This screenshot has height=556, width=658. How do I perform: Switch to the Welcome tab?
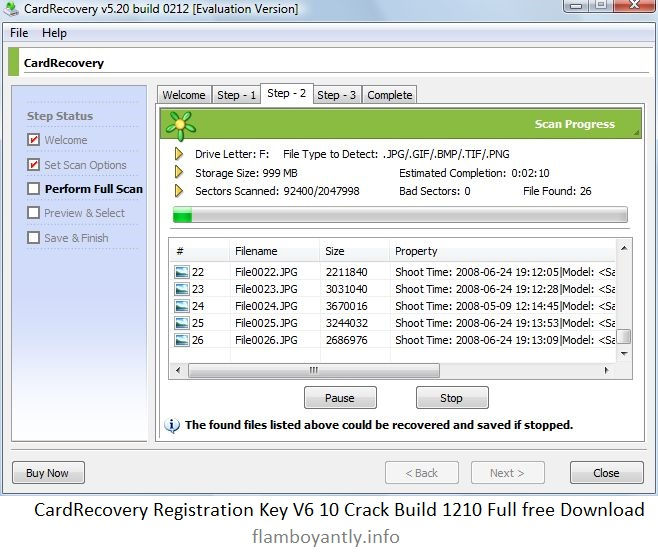tap(184, 95)
